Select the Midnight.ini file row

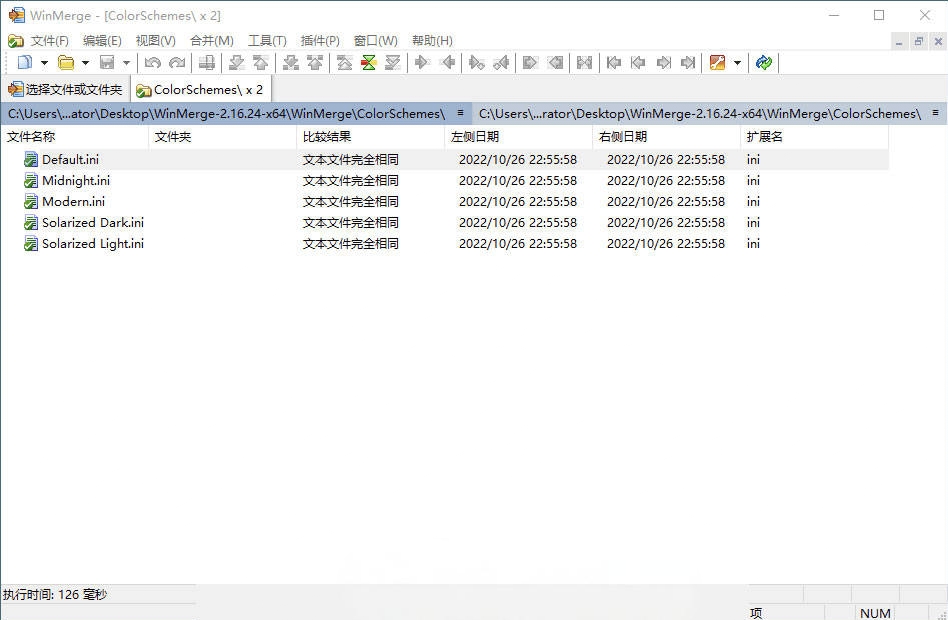coord(77,180)
